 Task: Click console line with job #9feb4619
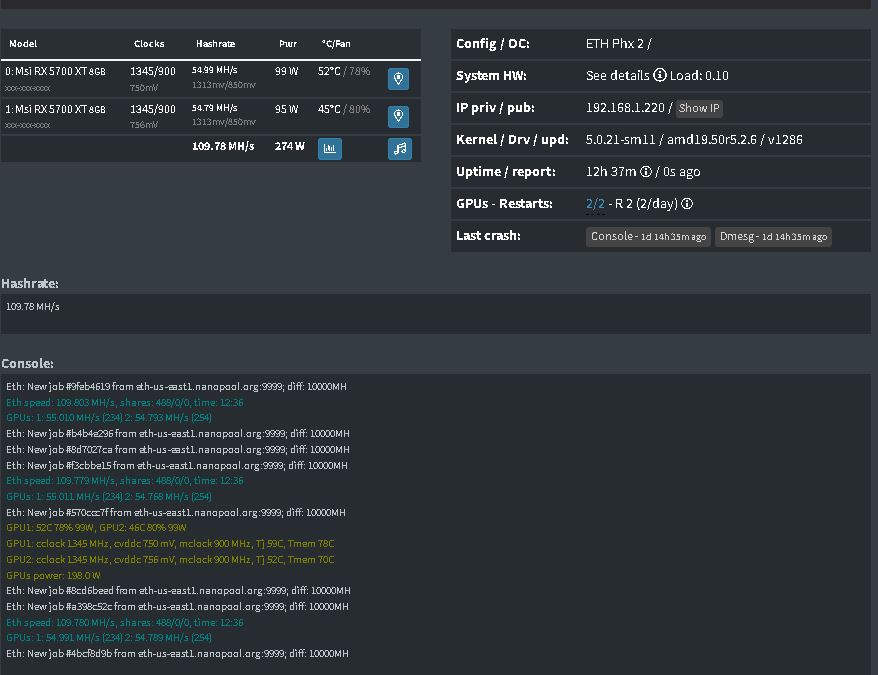176,387
